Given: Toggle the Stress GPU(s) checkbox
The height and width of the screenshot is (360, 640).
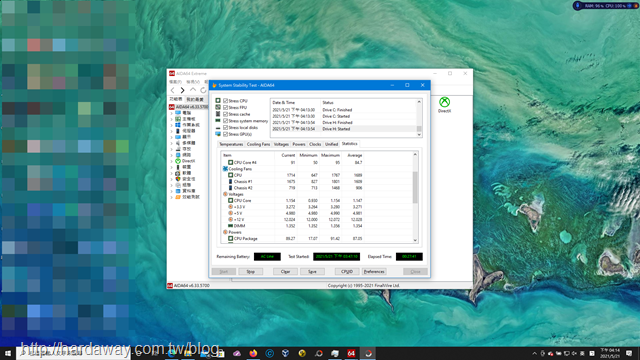Looking at the screenshot, I should tap(225, 134).
